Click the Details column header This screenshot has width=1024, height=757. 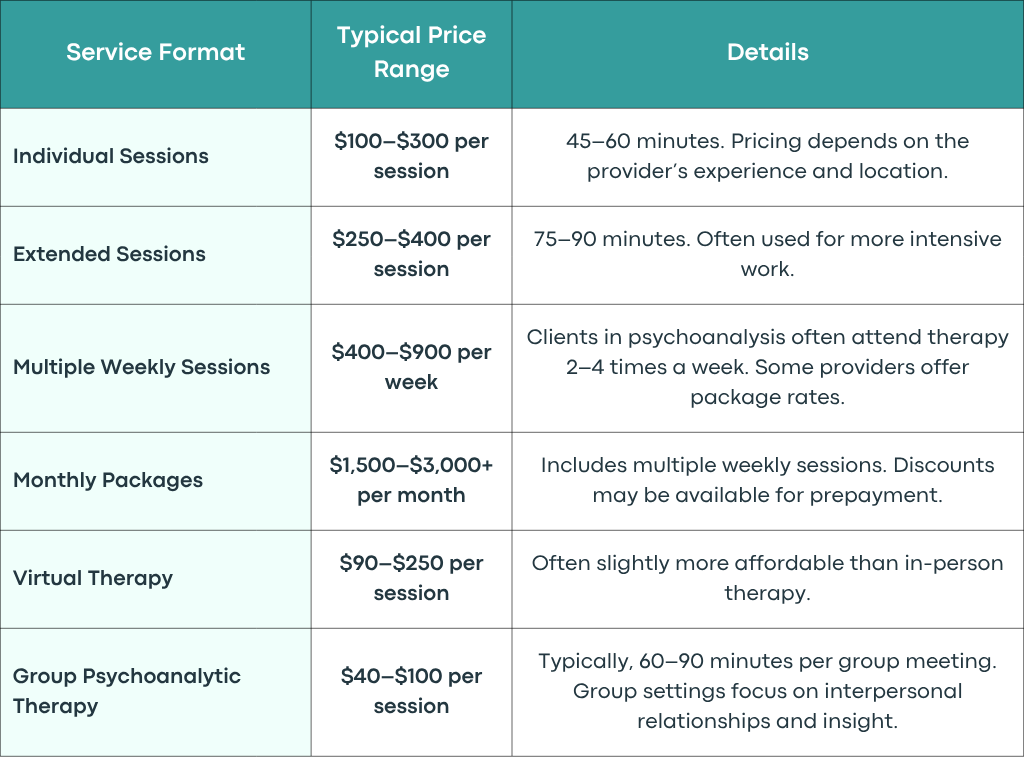[768, 52]
